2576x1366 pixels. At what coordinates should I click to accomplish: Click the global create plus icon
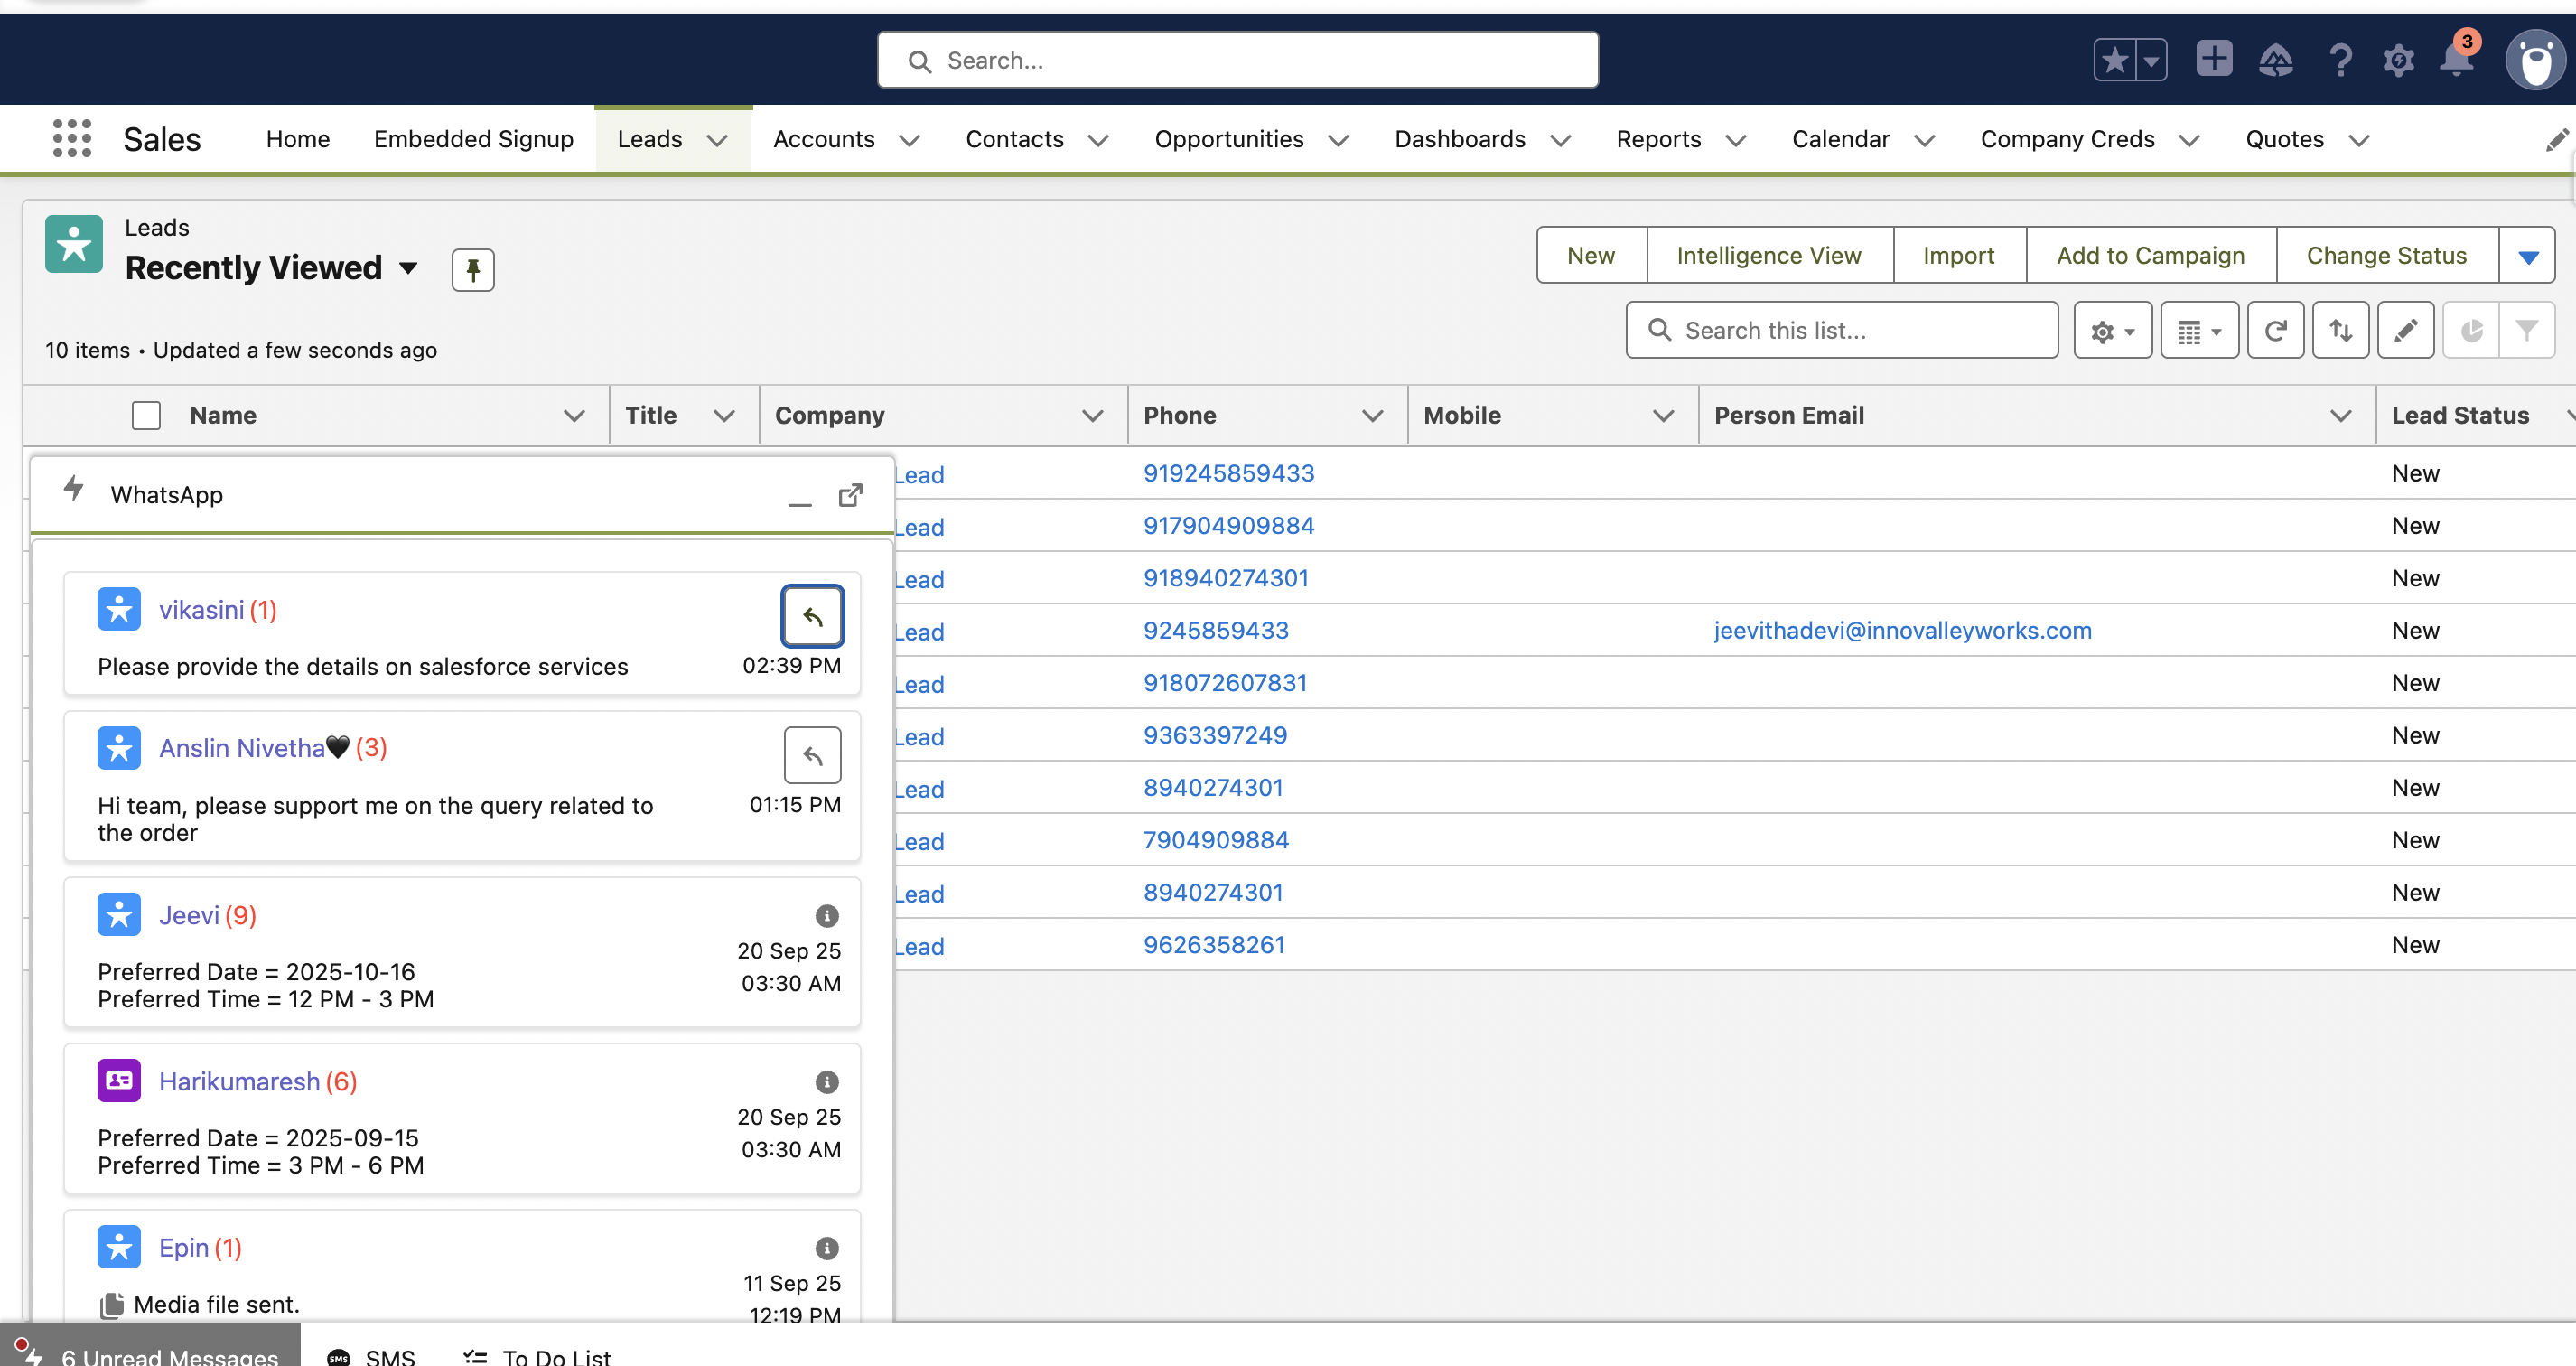pos(2213,59)
